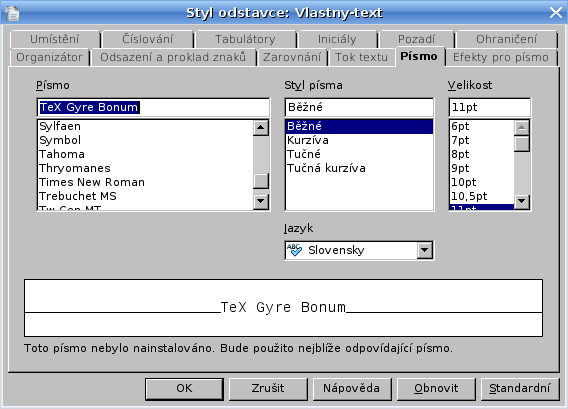This screenshot has height=409, width=568.
Task: Click the document icon in the title bar
Action: coord(12,13)
